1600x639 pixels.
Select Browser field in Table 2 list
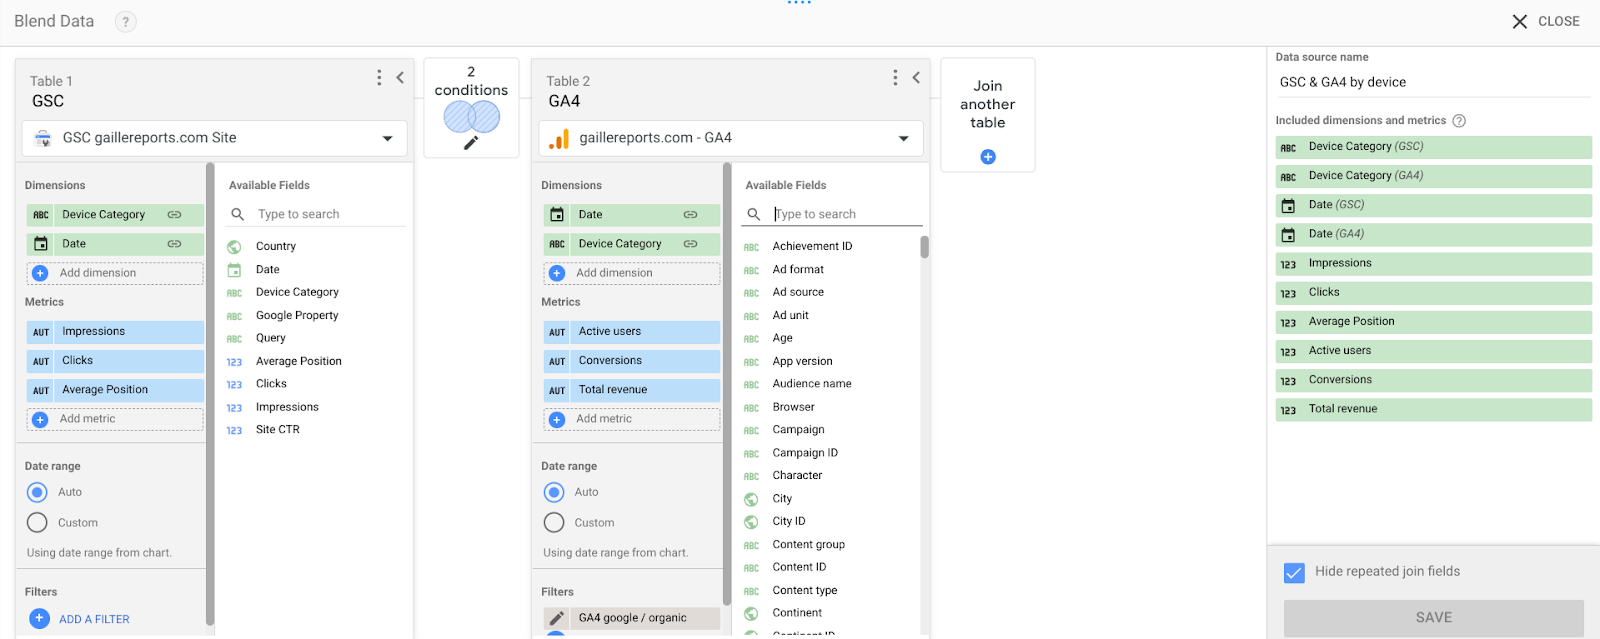coord(793,407)
